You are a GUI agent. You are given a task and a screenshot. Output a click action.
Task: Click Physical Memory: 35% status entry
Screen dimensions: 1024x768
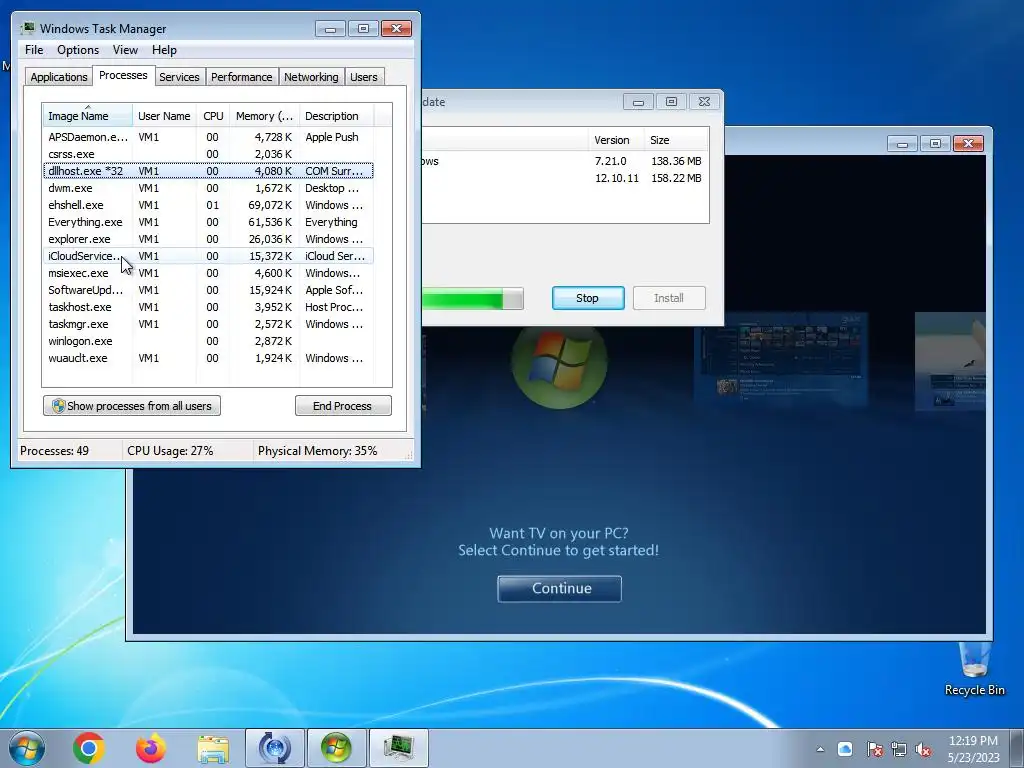pyautogui.click(x=317, y=451)
